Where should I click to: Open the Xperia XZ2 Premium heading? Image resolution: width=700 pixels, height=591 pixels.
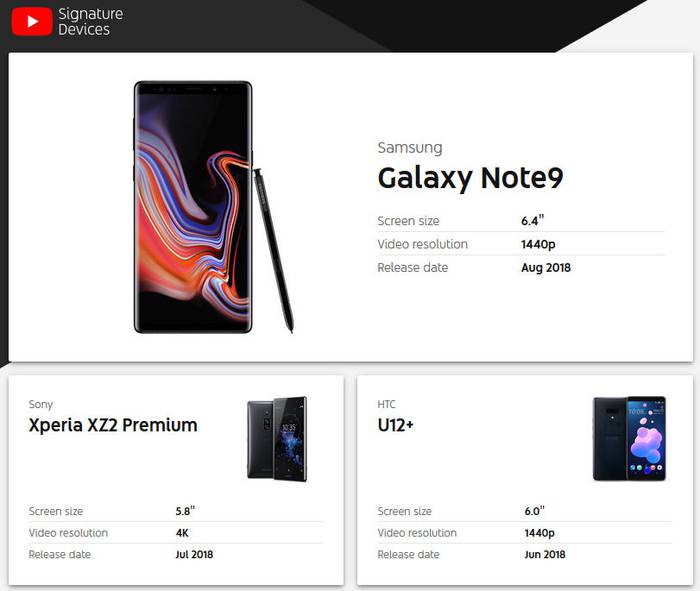point(113,425)
